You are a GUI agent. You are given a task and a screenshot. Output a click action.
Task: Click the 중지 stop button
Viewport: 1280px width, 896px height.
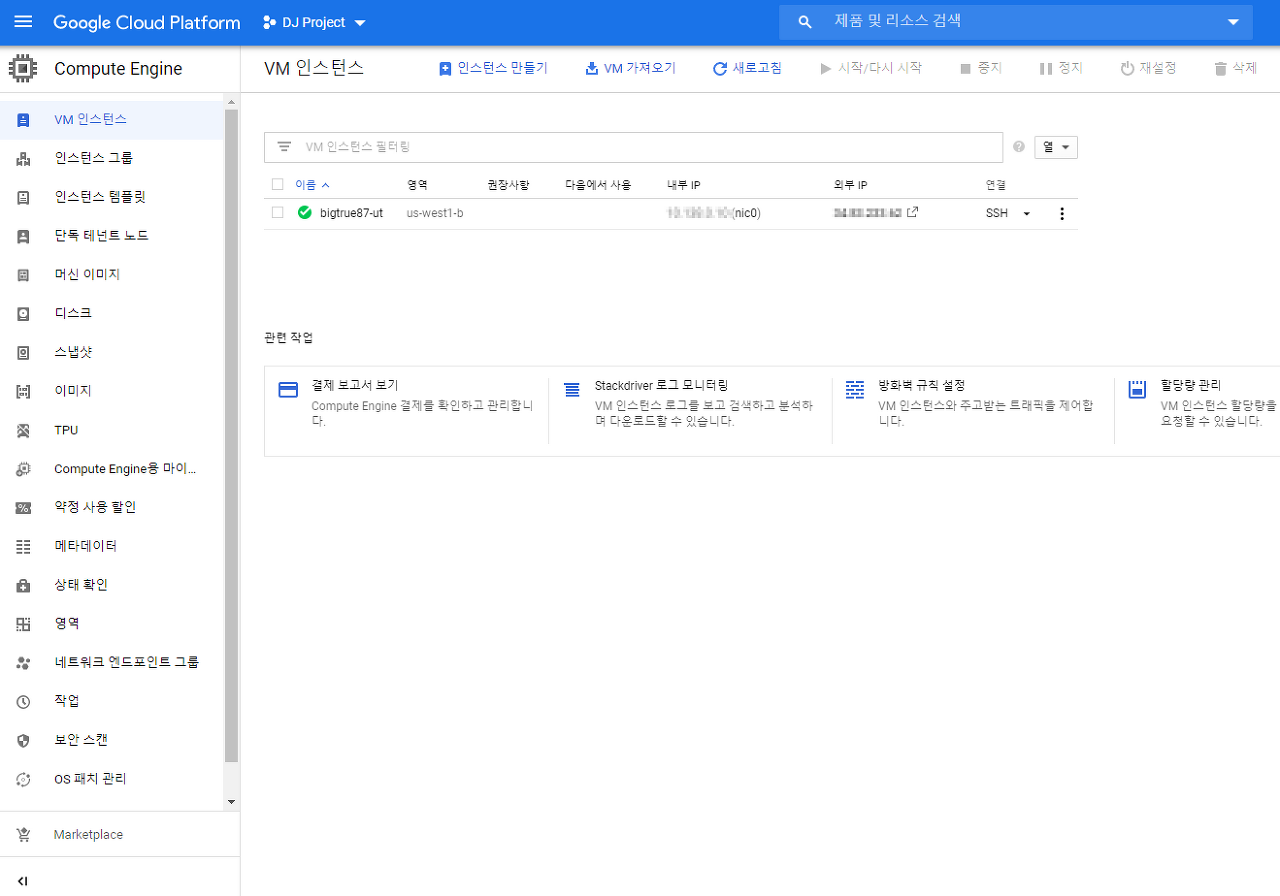(980, 68)
